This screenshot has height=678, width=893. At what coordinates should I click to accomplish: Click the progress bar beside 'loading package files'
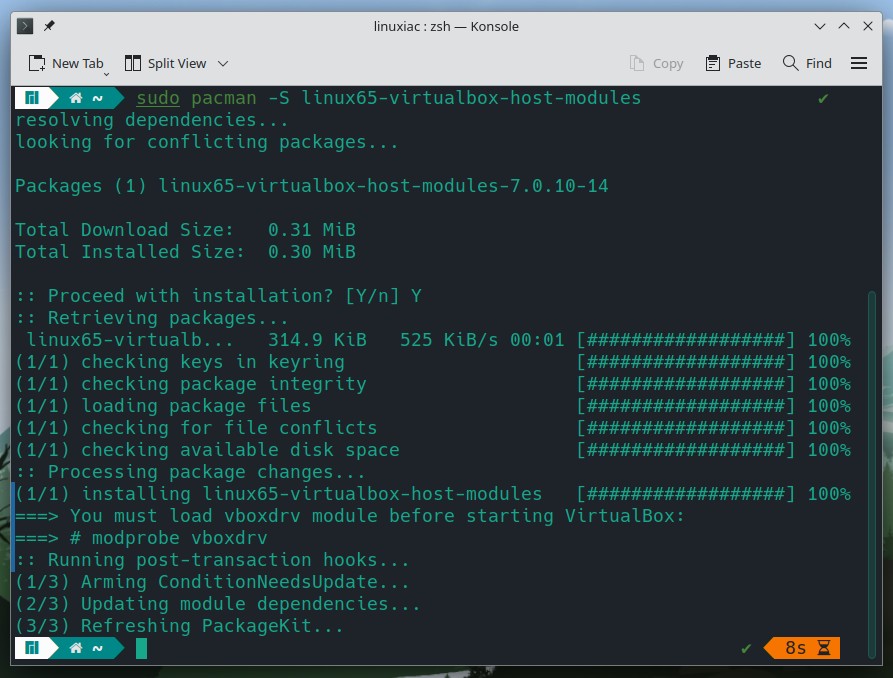pyautogui.click(x=686, y=406)
